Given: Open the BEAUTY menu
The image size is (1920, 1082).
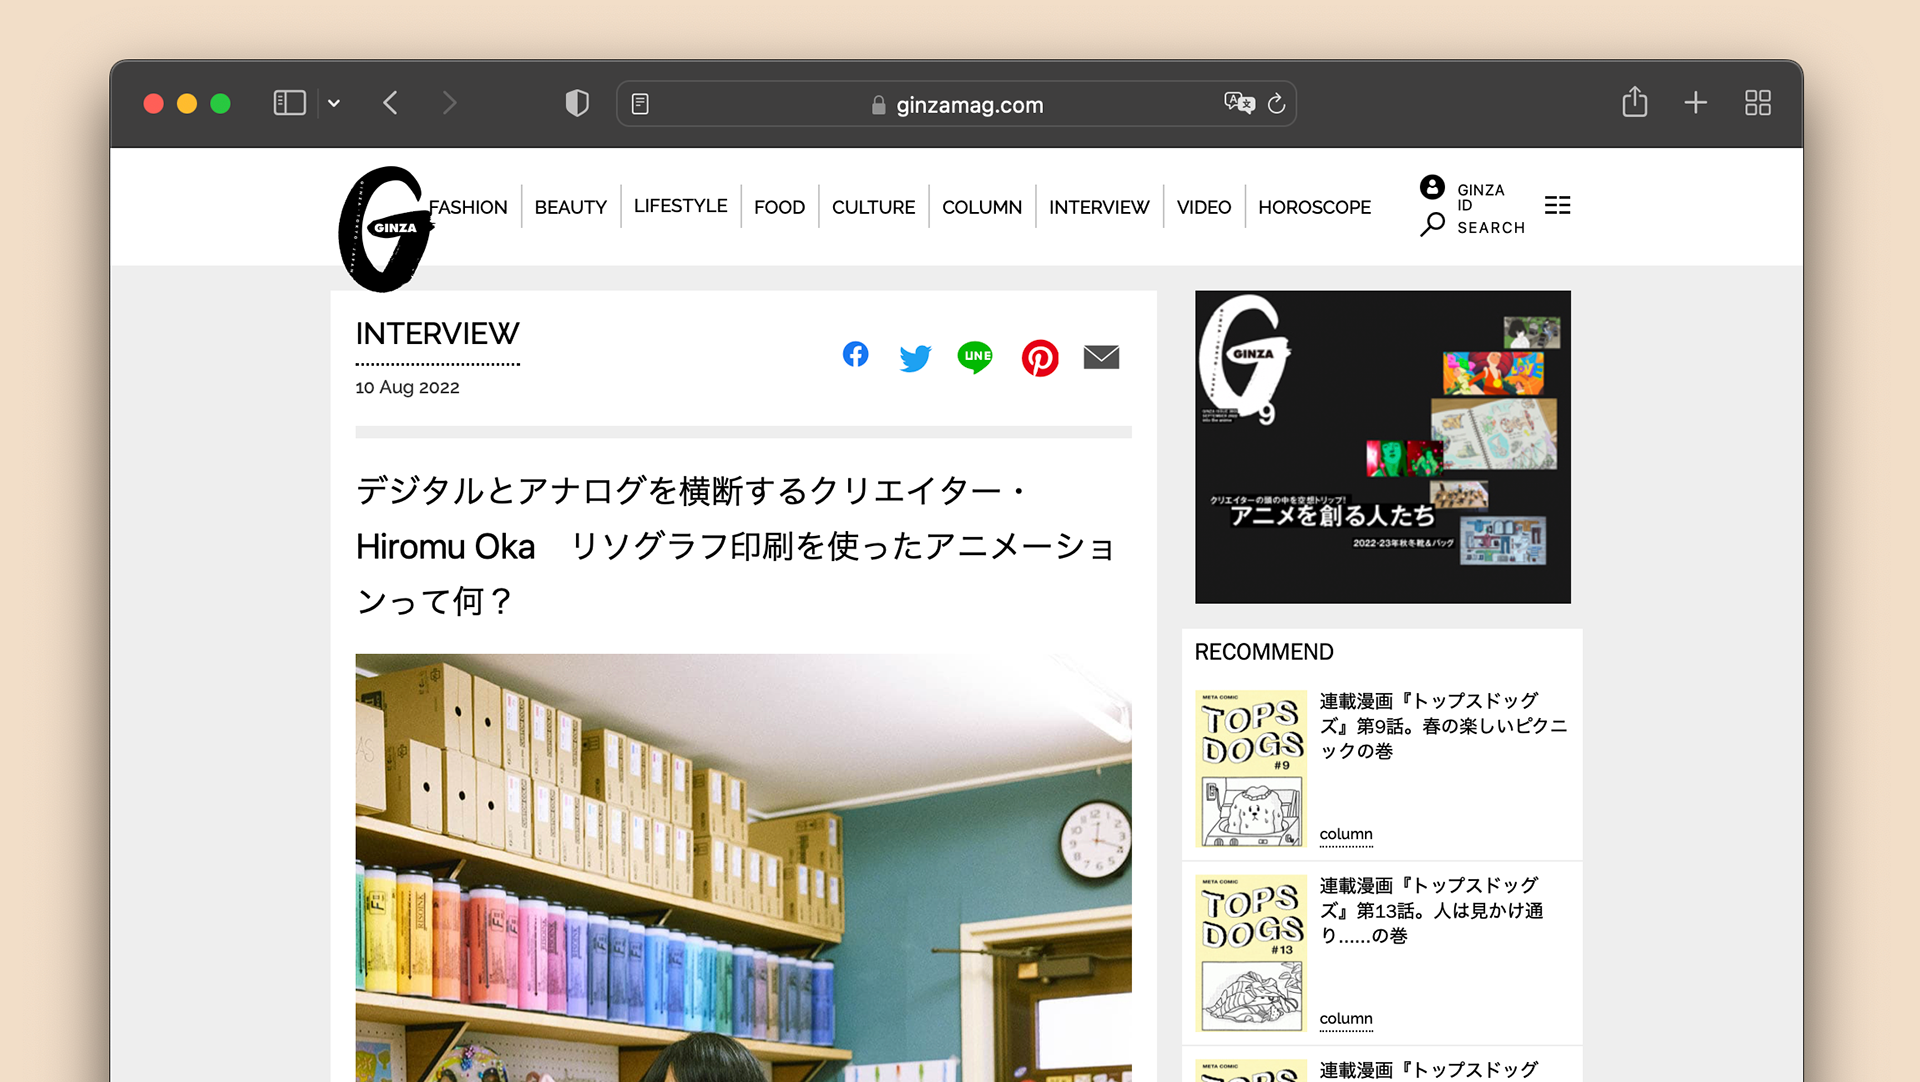Looking at the screenshot, I should click(x=570, y=207).
